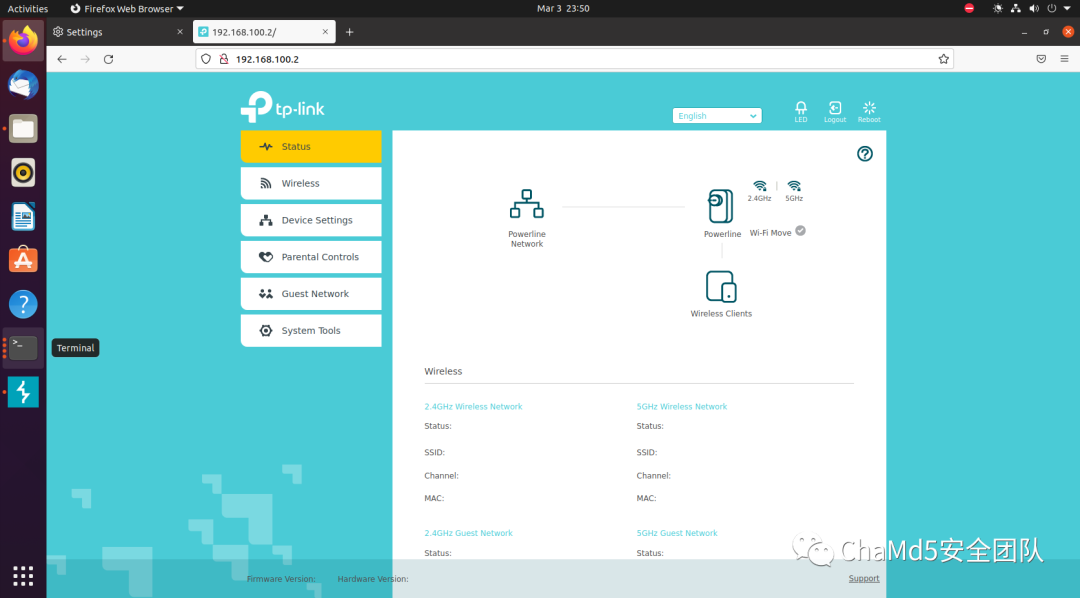Open the 2.4GHz Guest Network link
This screenshot has height=598, width=1080.
point(468,533)
